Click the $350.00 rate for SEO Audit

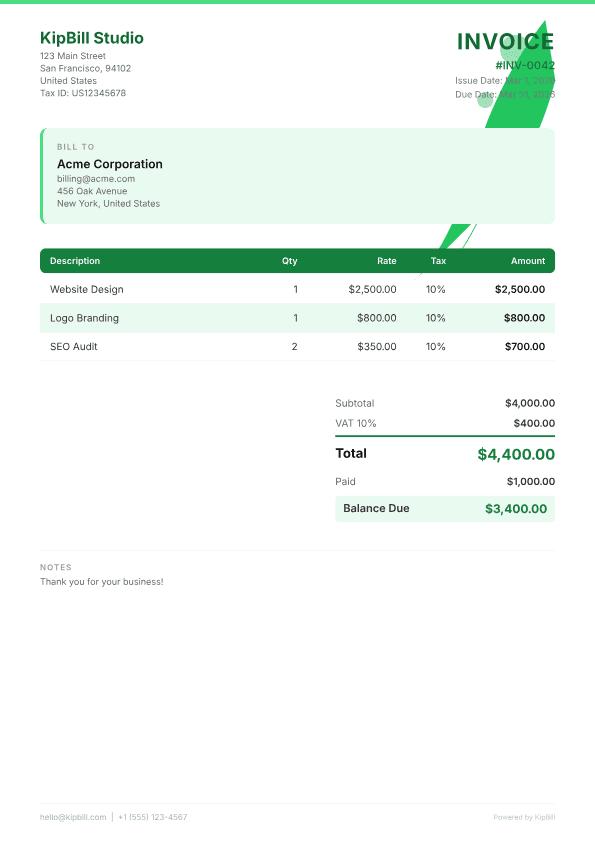point(377,346)
